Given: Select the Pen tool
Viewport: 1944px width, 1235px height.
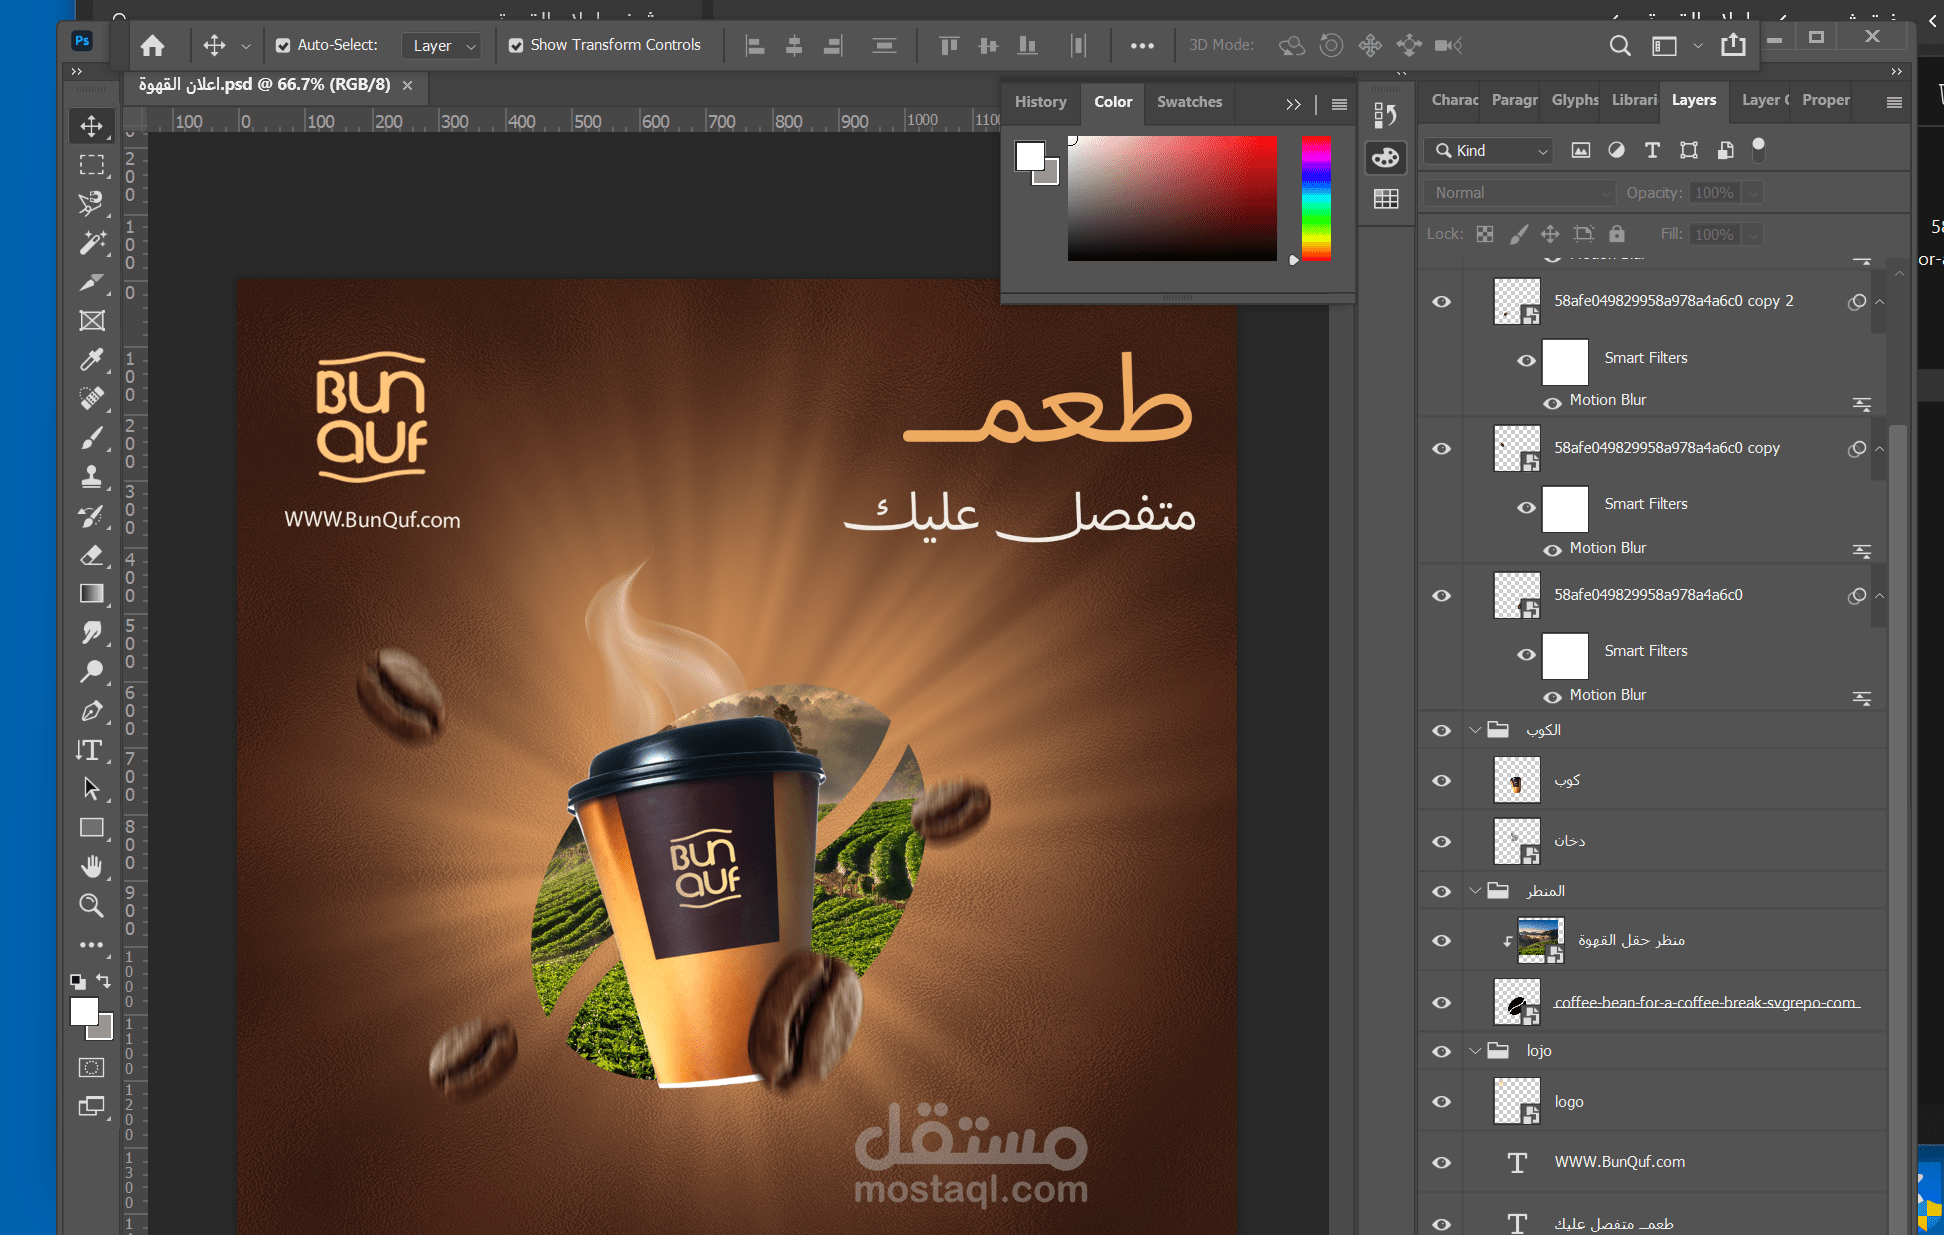Looking at the screenshot, I should point(91,711).
